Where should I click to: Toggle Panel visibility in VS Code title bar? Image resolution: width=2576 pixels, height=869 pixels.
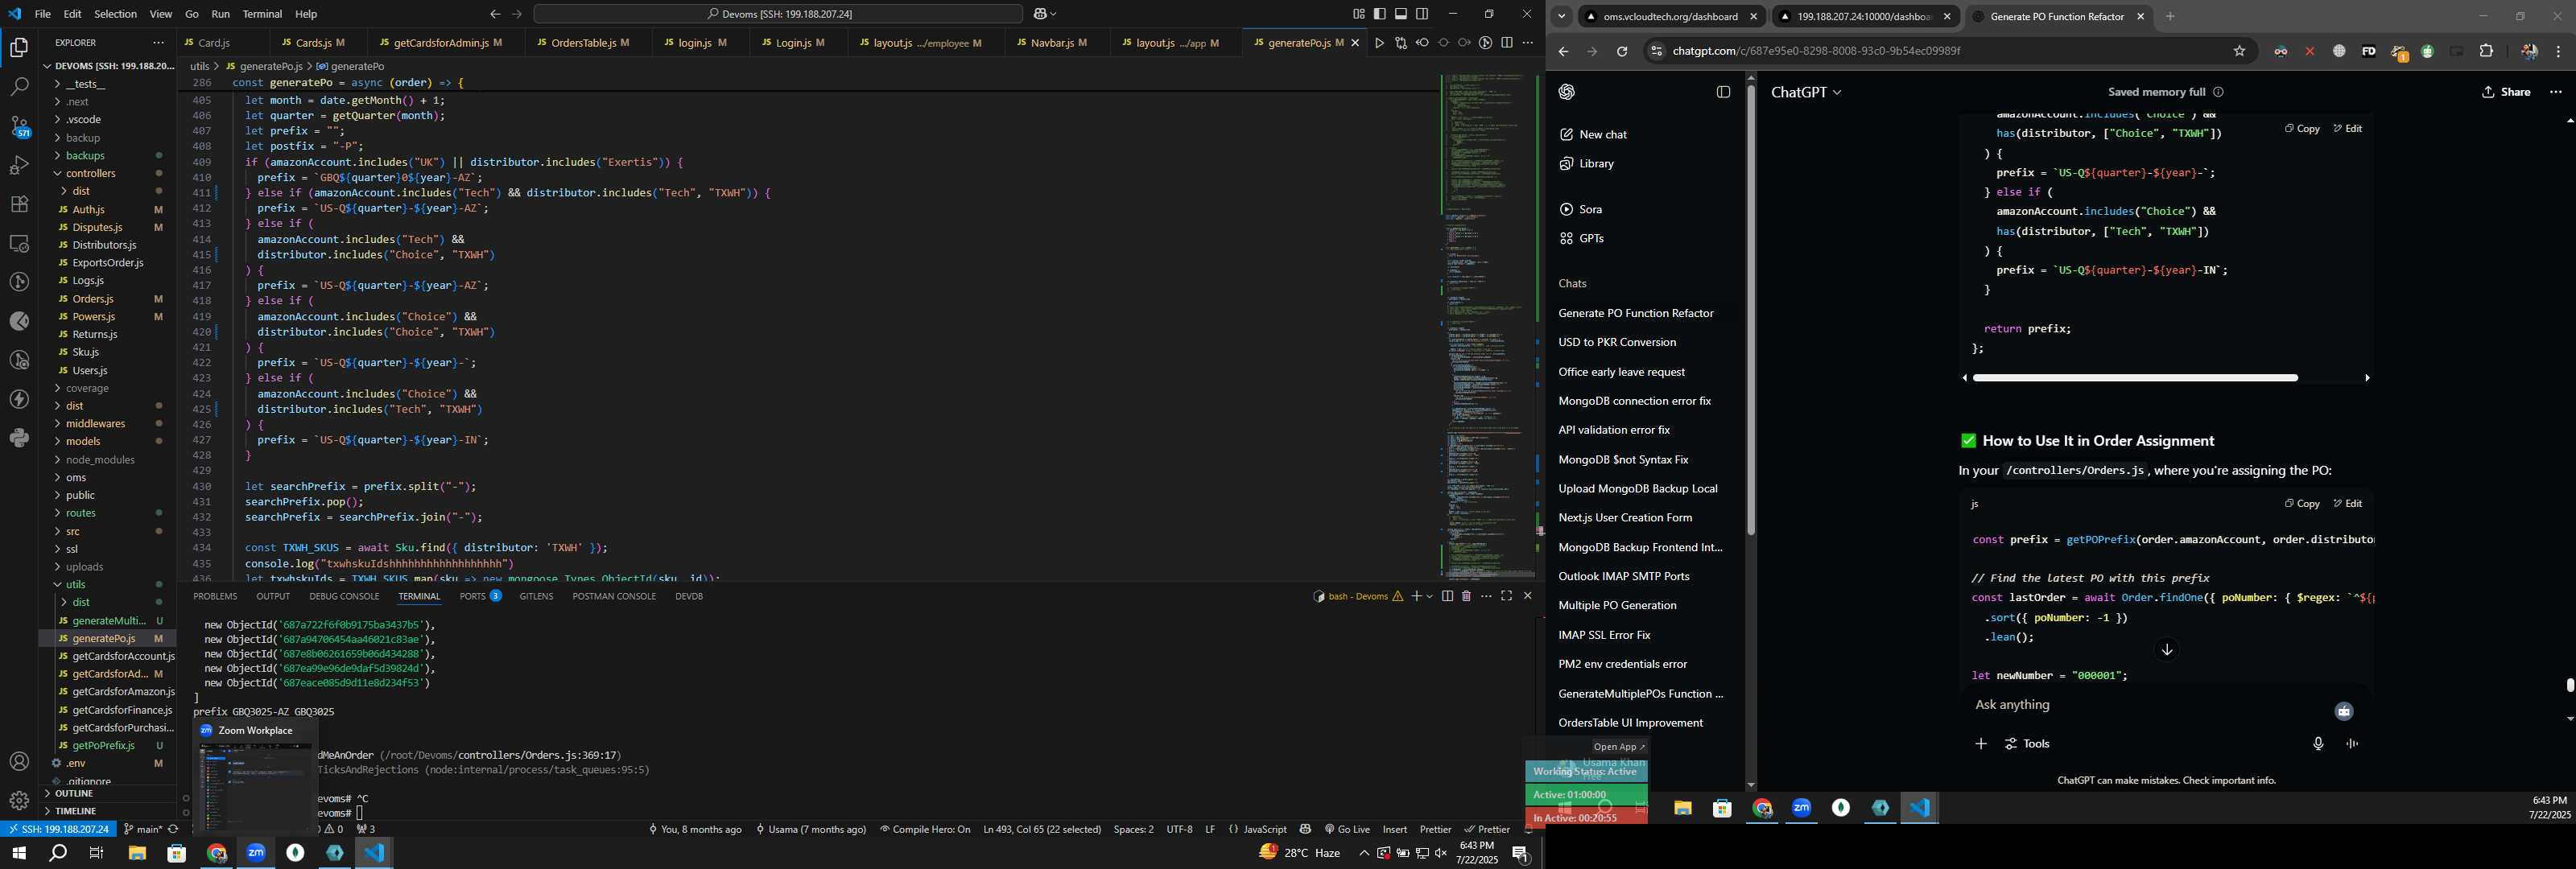pos(1401,14)
